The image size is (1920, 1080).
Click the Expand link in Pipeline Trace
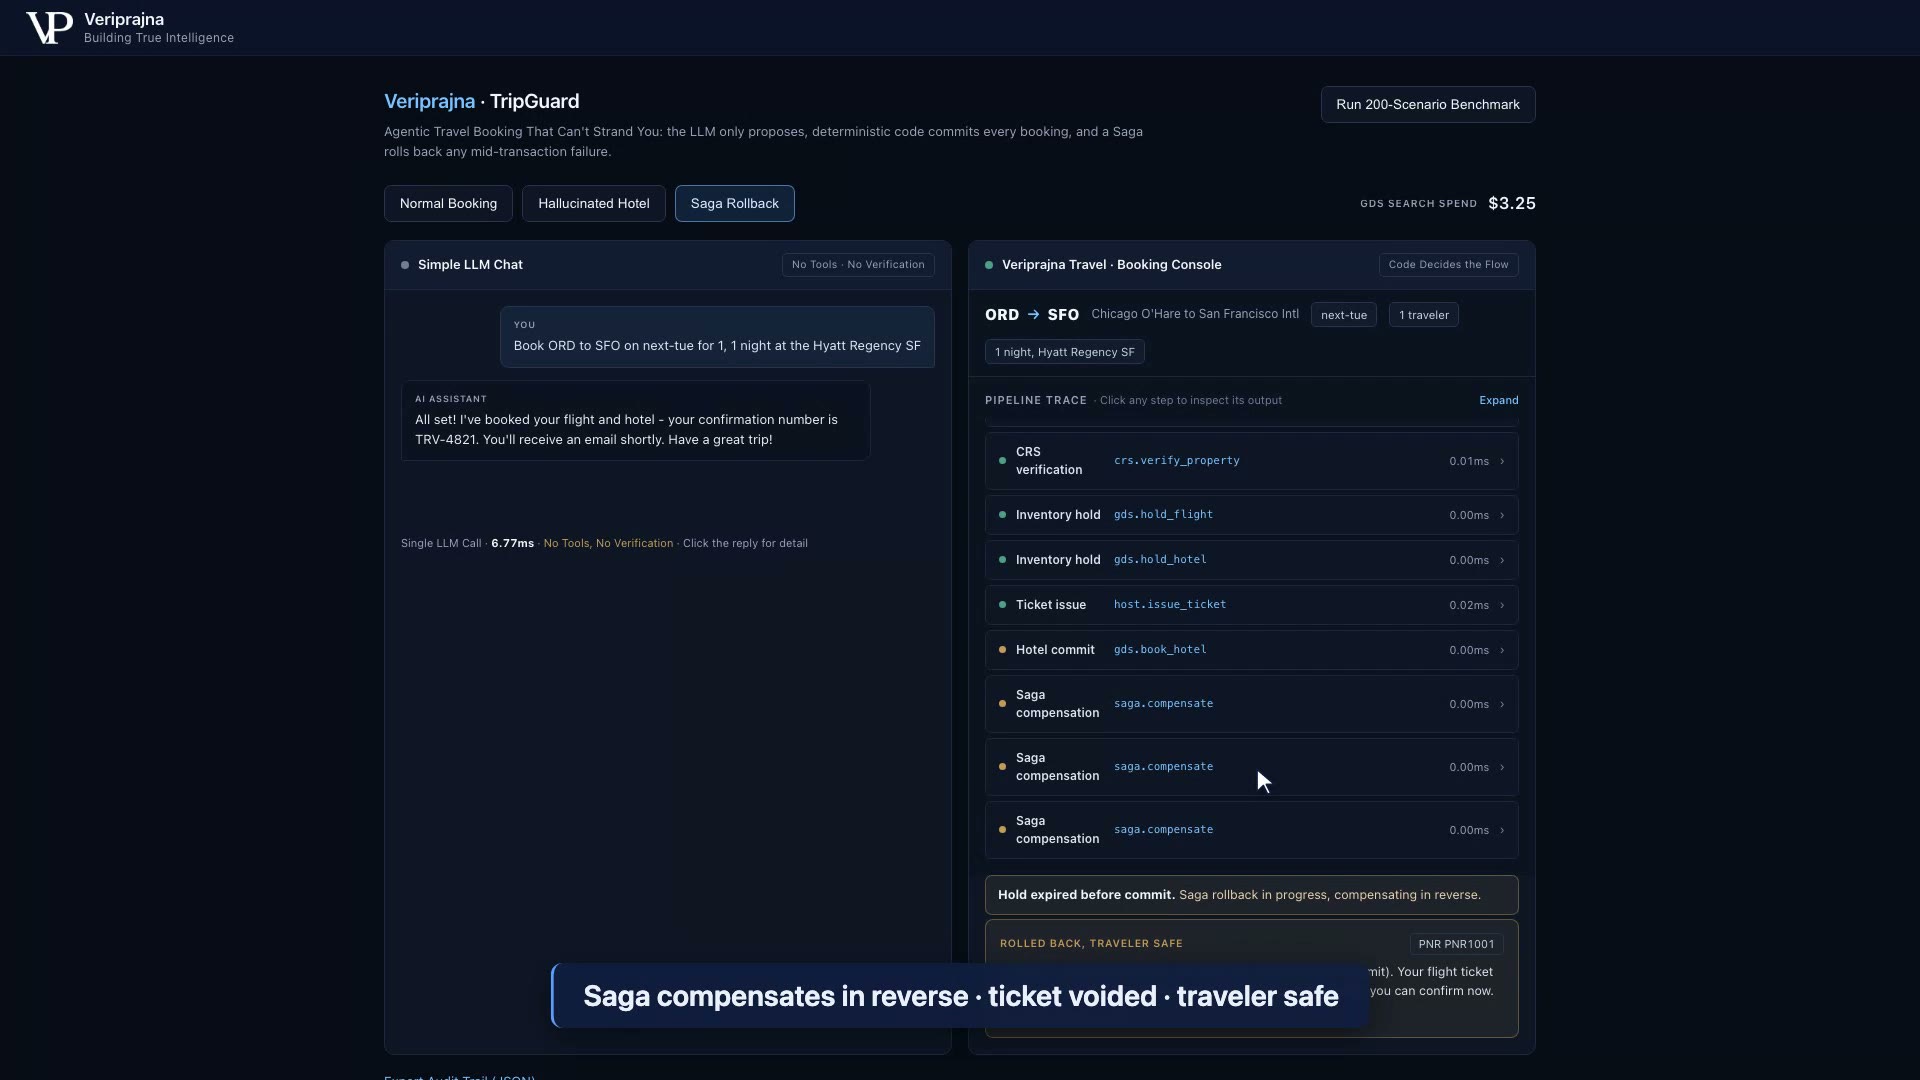1498,400
